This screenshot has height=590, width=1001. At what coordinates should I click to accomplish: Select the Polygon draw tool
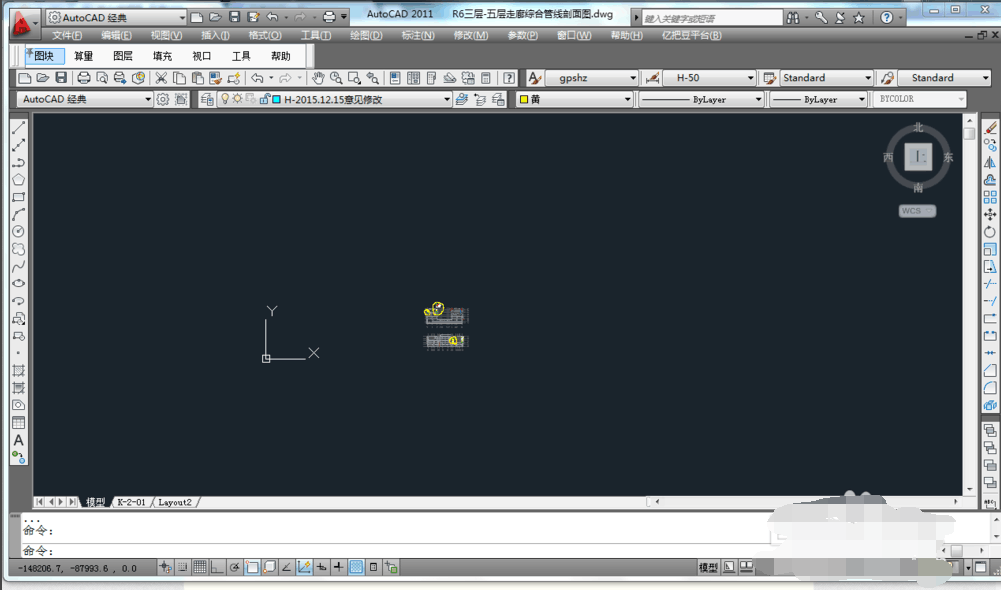click(19, 179)
